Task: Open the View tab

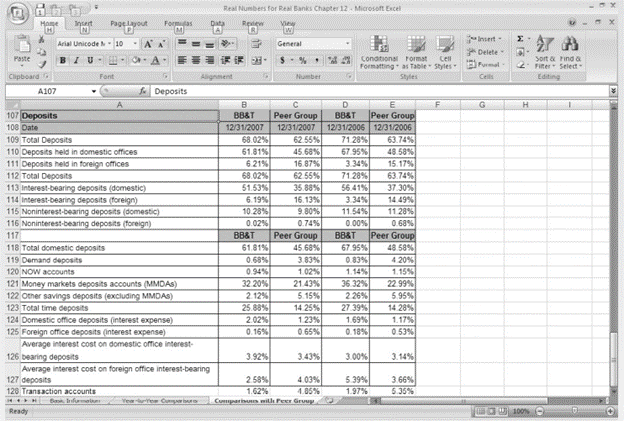Action: click(x=288, y=24)
